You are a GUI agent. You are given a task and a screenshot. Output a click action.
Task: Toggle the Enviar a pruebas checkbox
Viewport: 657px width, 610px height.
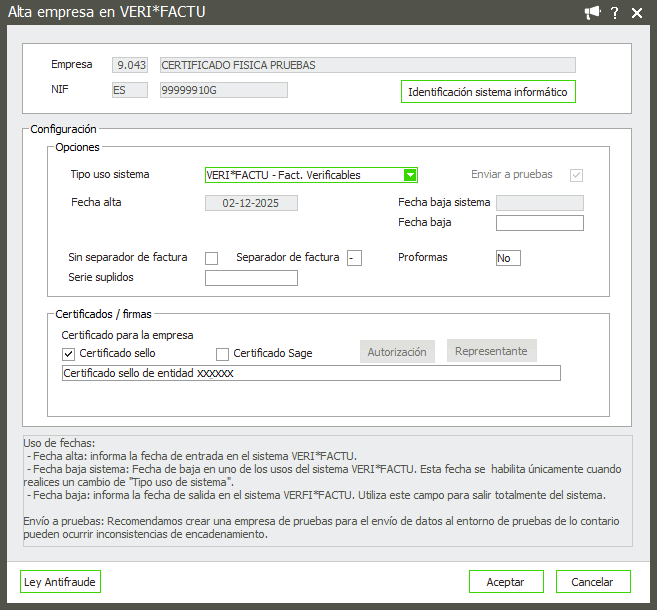pos(576,175)
